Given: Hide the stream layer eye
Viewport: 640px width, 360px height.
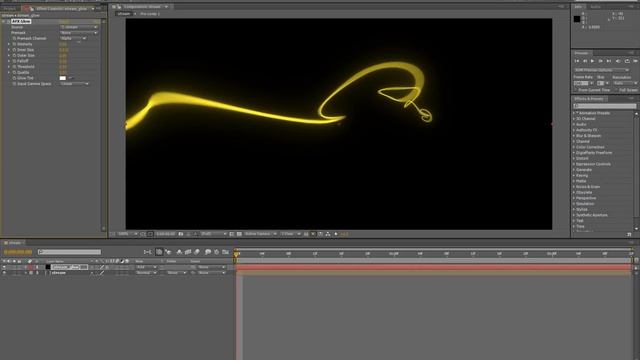Looking at the screenshot, I should [x=4, y=273].
